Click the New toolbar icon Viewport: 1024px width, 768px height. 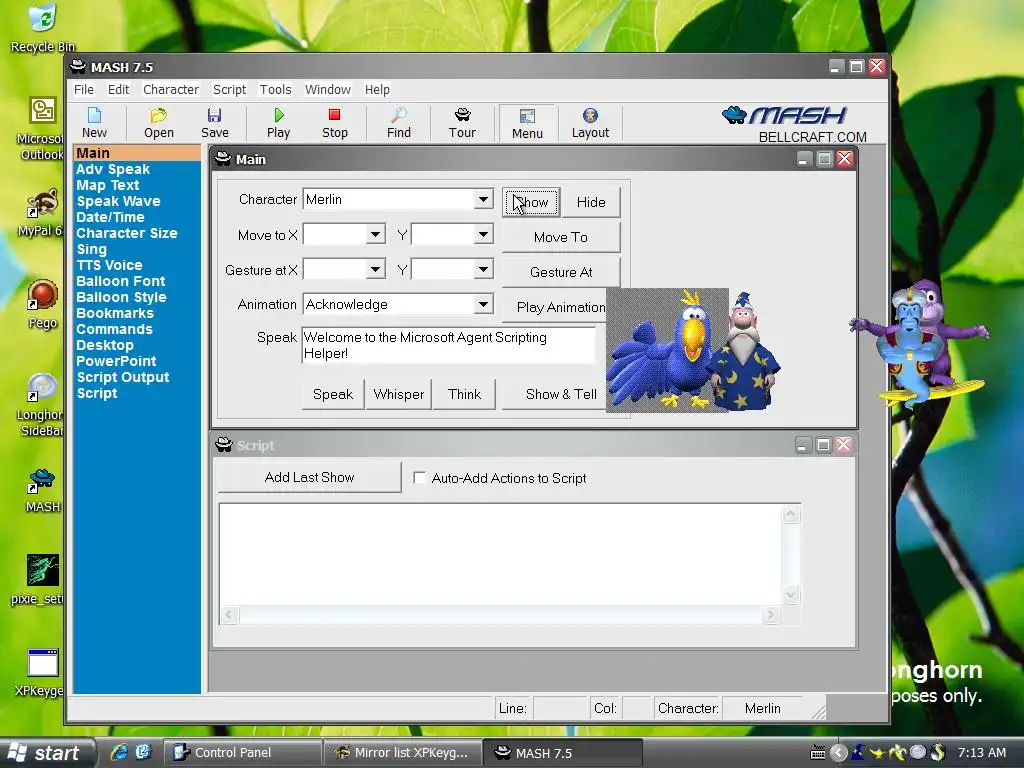[94, 123]
